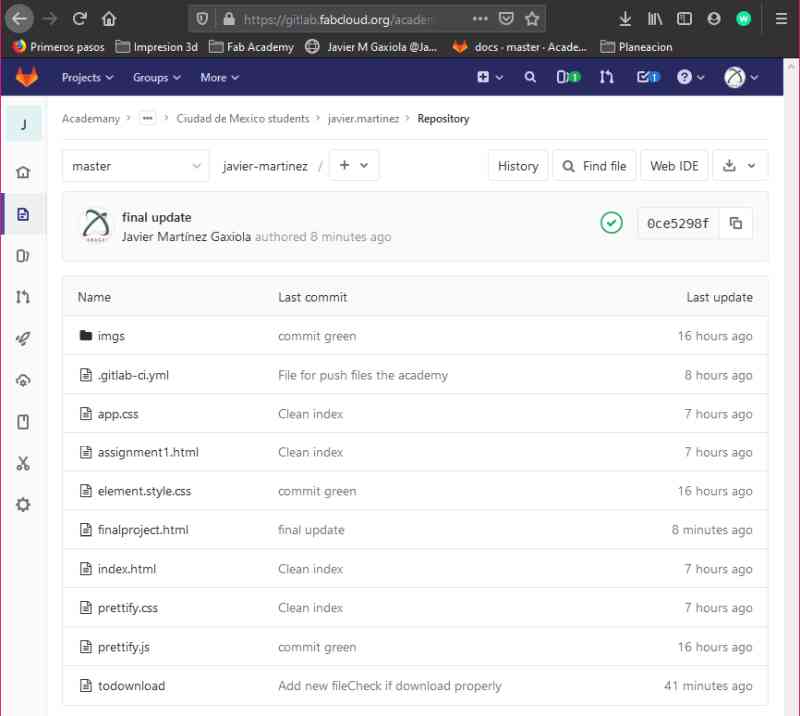Image resolution: width=800 pixels, height=716 pixels.
Task: View the passed pipeline status checkmark
Action: [611, 223]
